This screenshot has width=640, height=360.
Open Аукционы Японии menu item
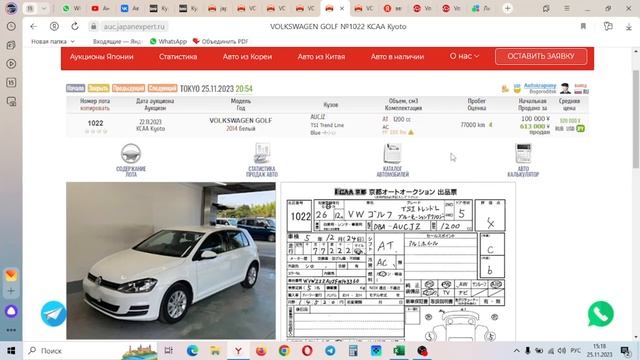point(102,57)
